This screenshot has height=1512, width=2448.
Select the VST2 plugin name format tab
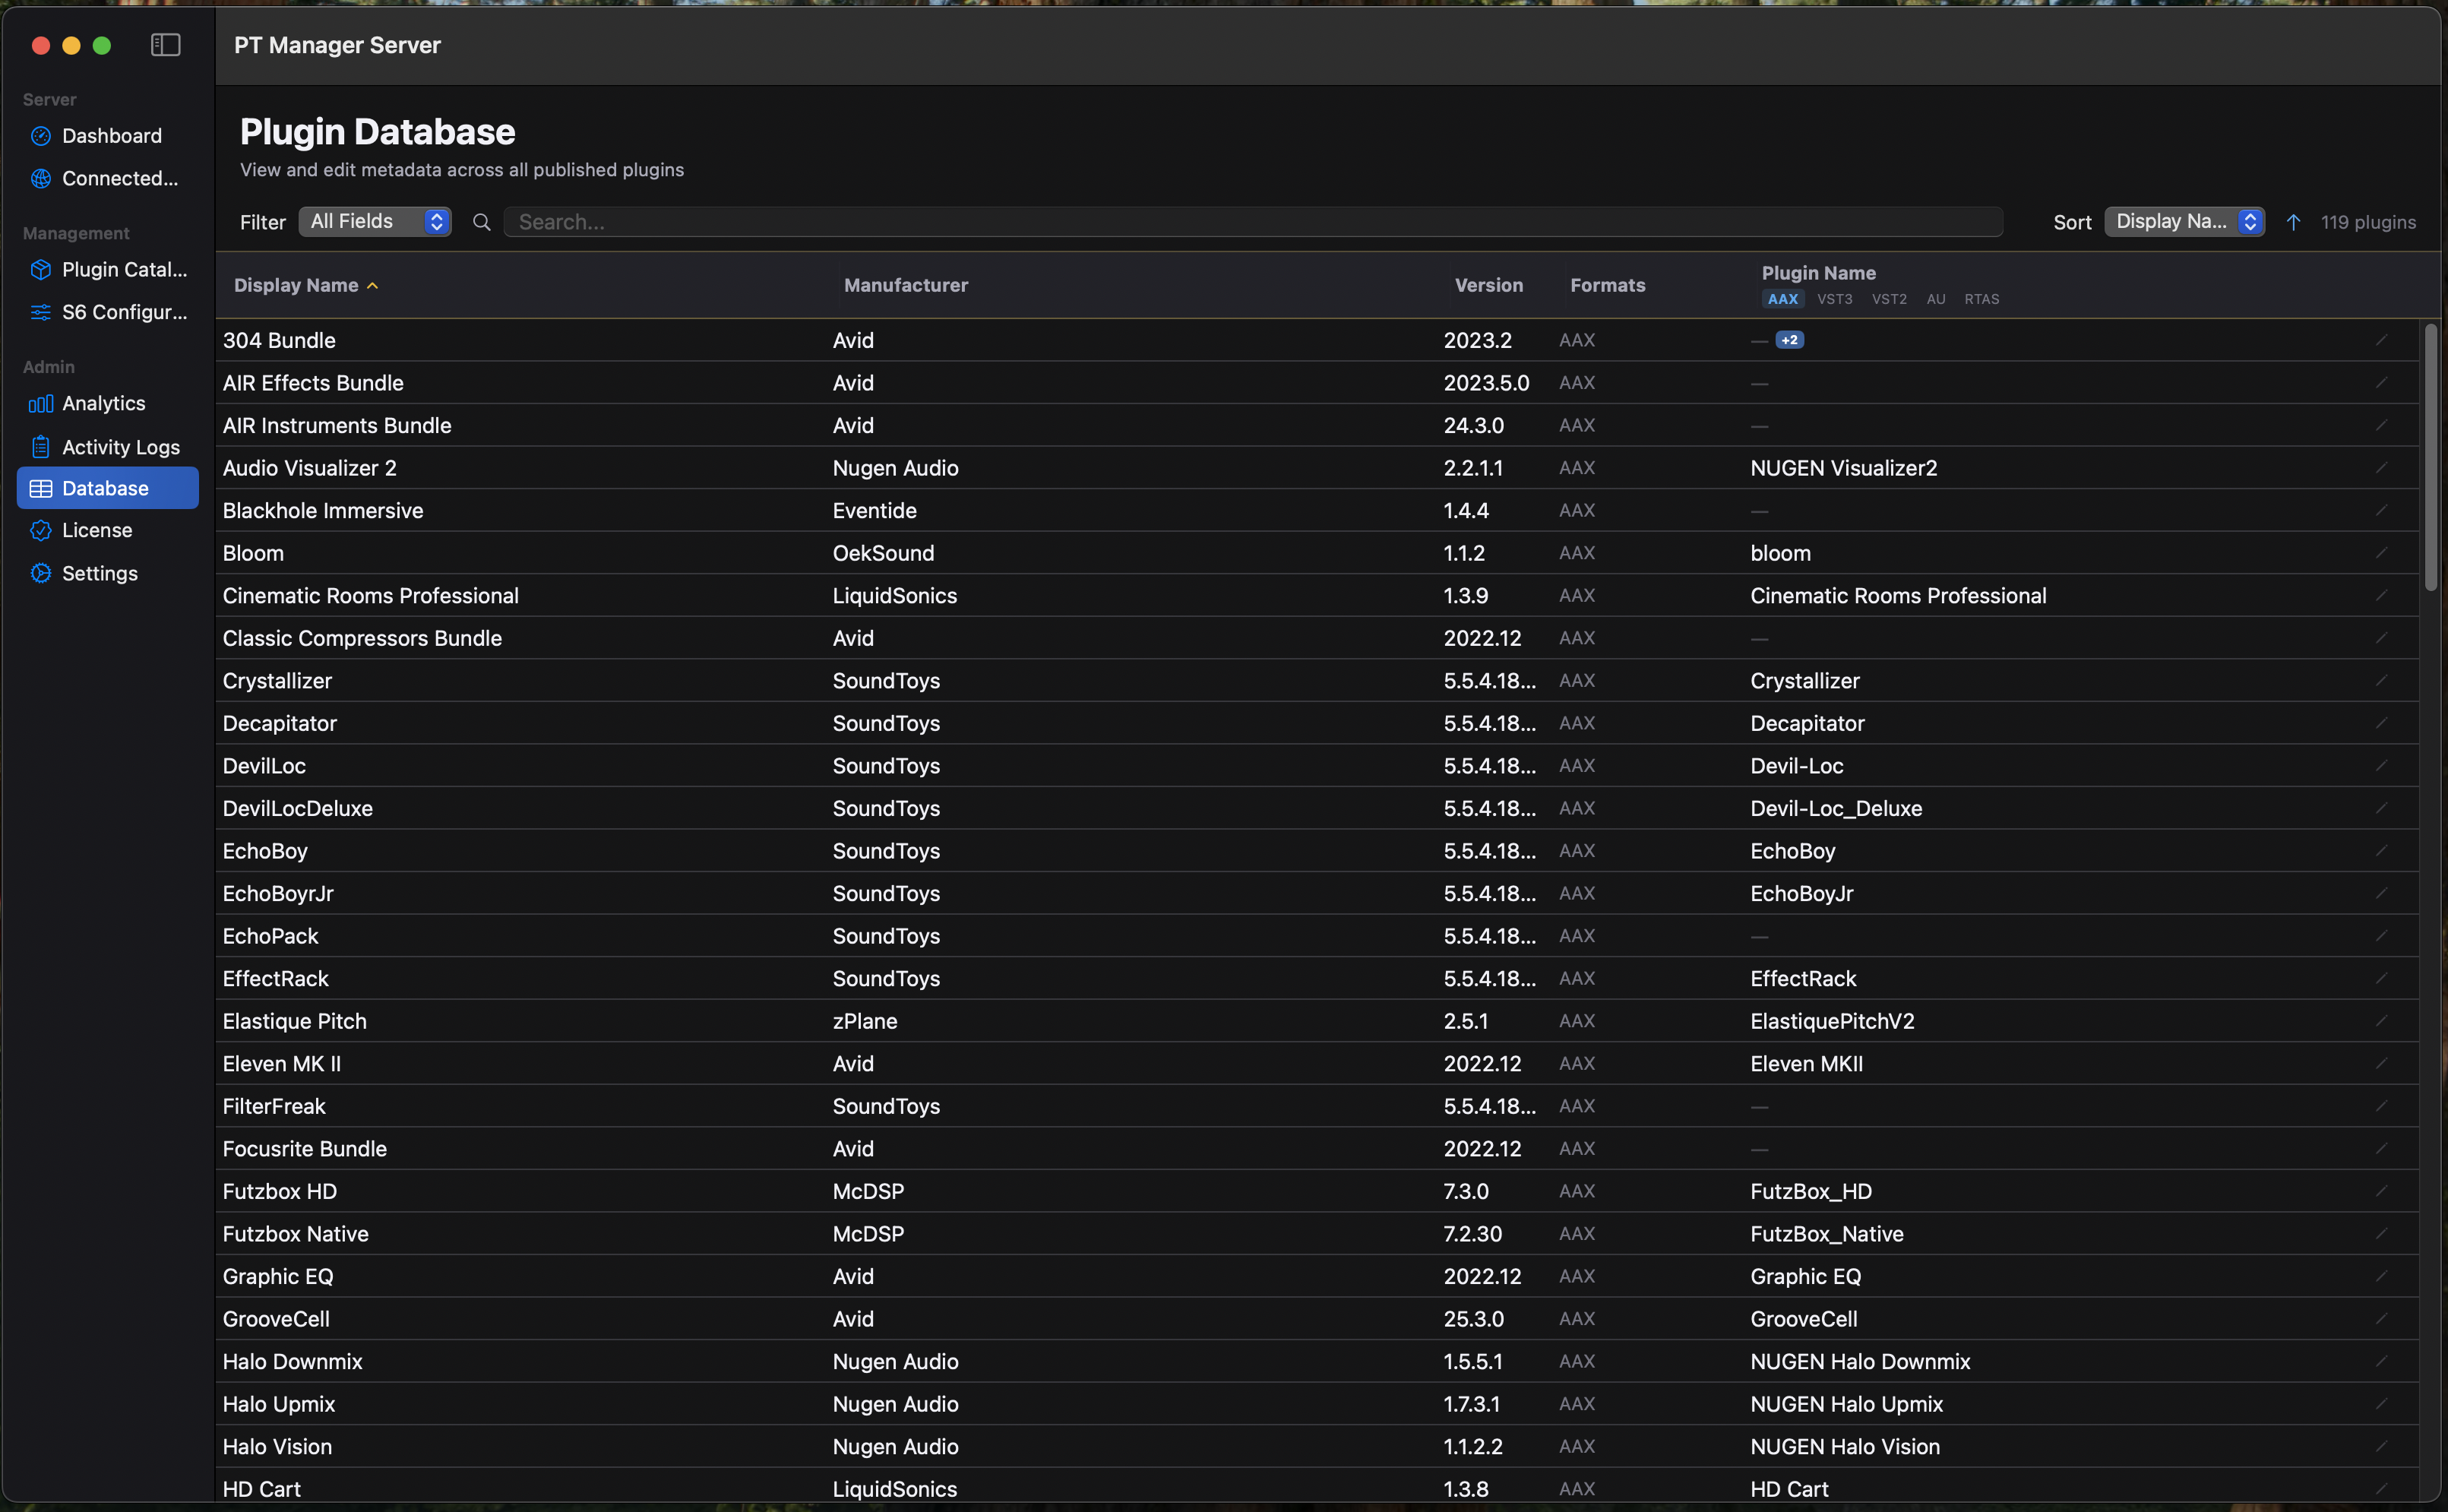pos(1889,300)
